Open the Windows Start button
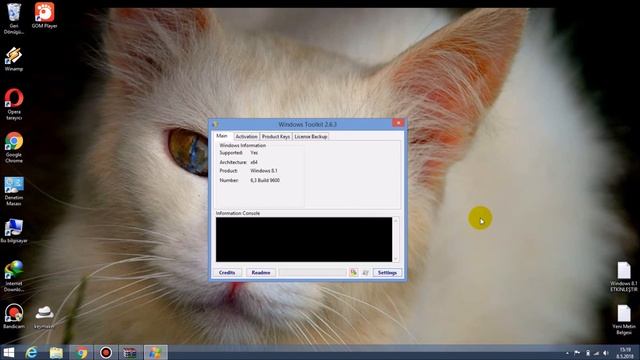 9,353
